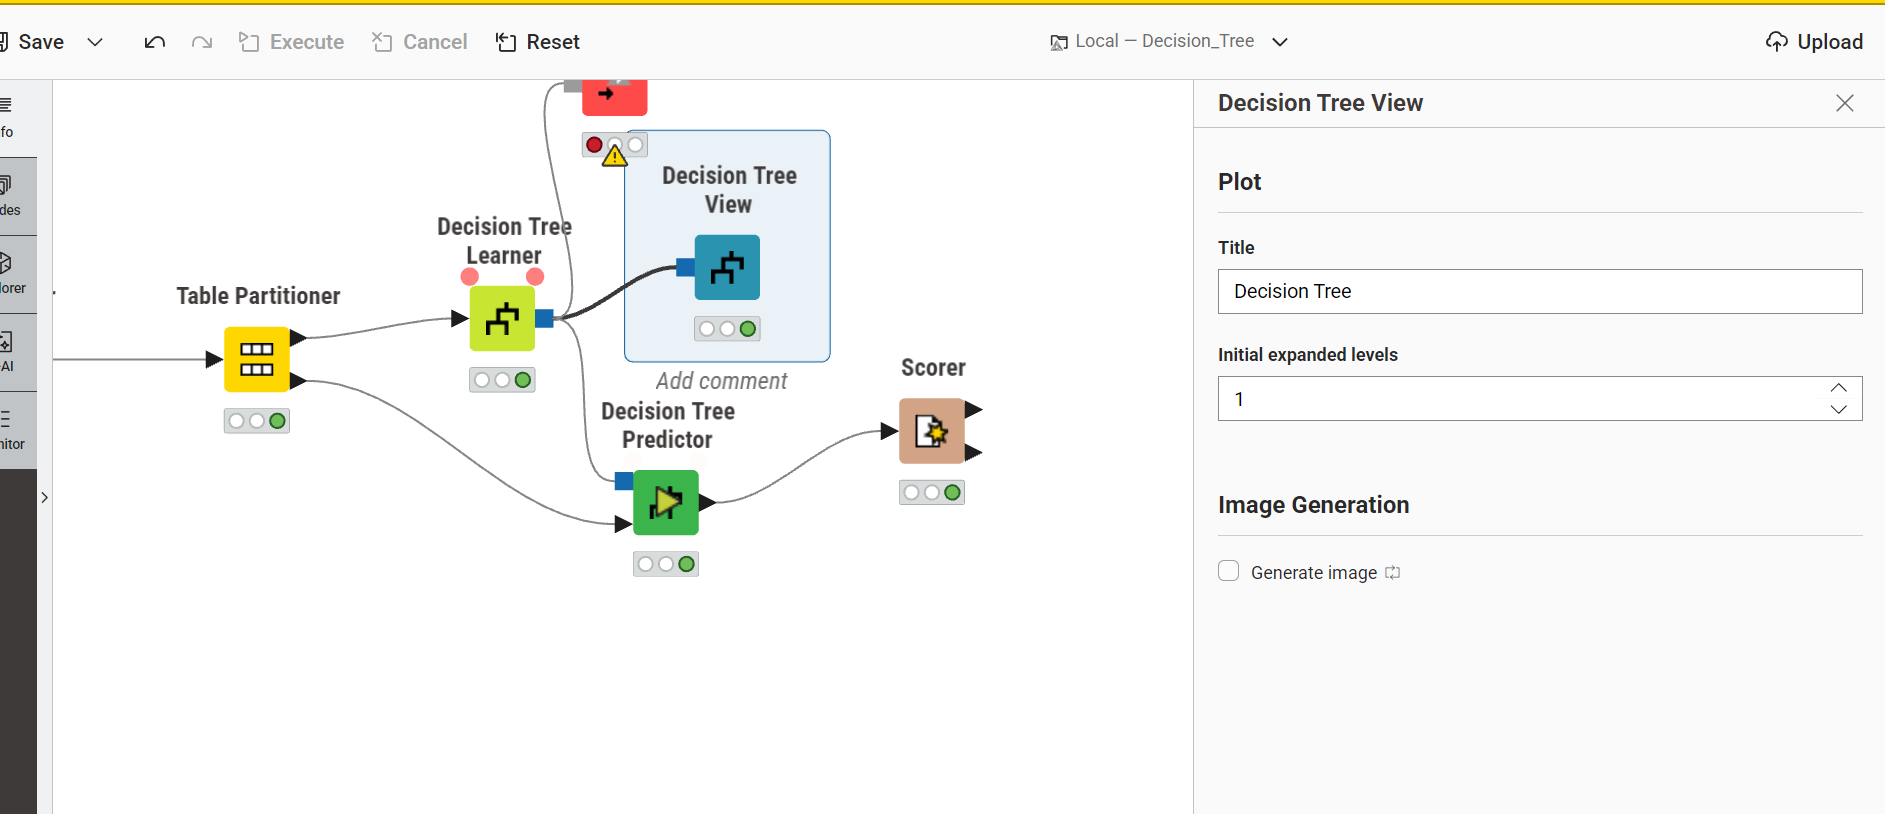The width and height of the screenshot is (1885, 814).
Task: Click the Decision Tree View node status light
Action: [x=727, y=329]
